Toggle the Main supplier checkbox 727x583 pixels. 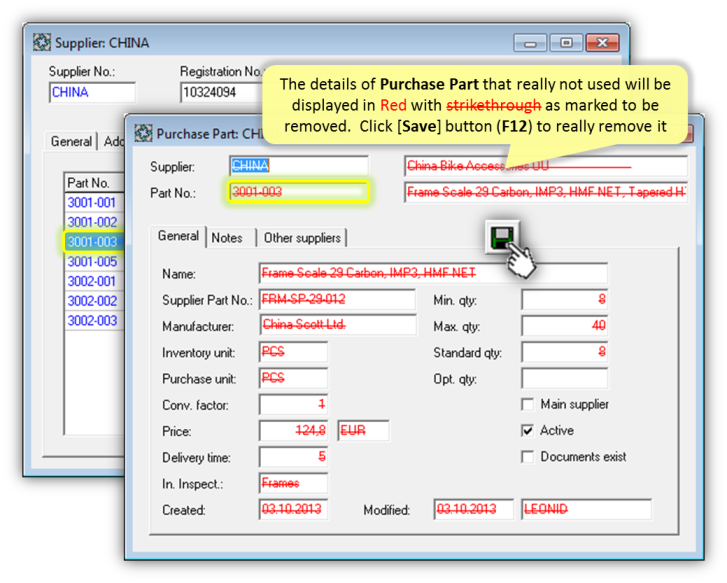pyautogui.click(x=527, y=404)
